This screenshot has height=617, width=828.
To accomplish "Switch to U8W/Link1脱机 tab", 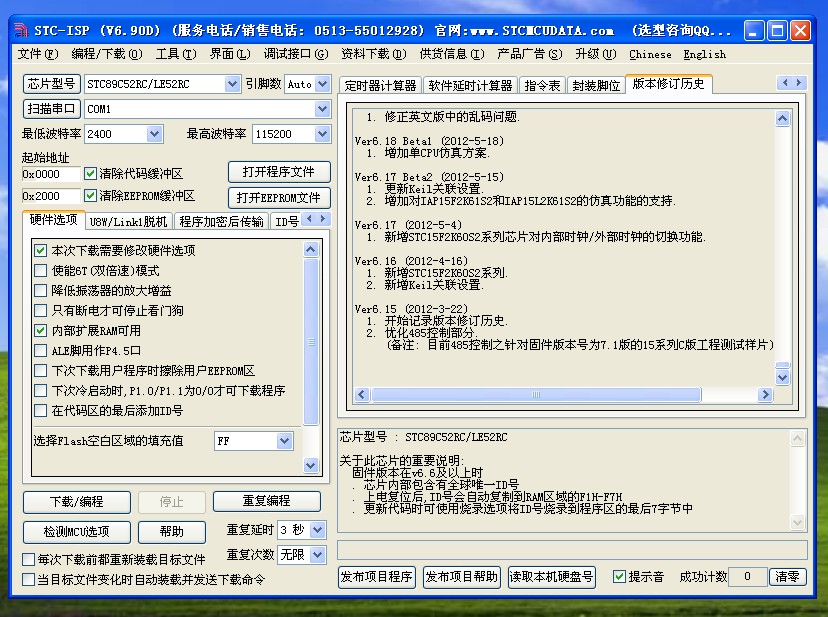I will (128, 222).
